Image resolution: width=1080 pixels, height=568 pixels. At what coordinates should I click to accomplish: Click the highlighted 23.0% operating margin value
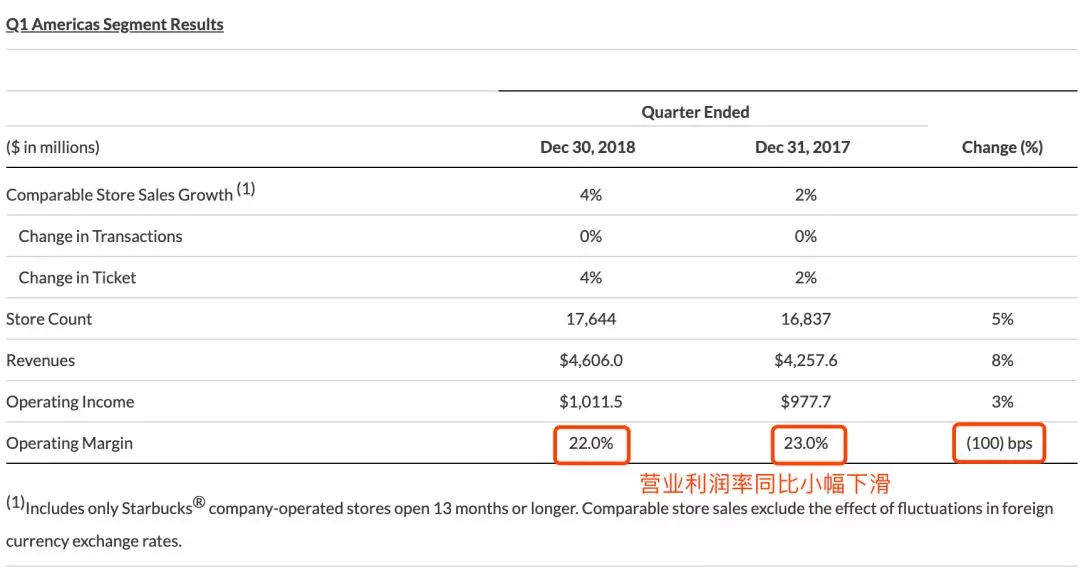[807, 443]
